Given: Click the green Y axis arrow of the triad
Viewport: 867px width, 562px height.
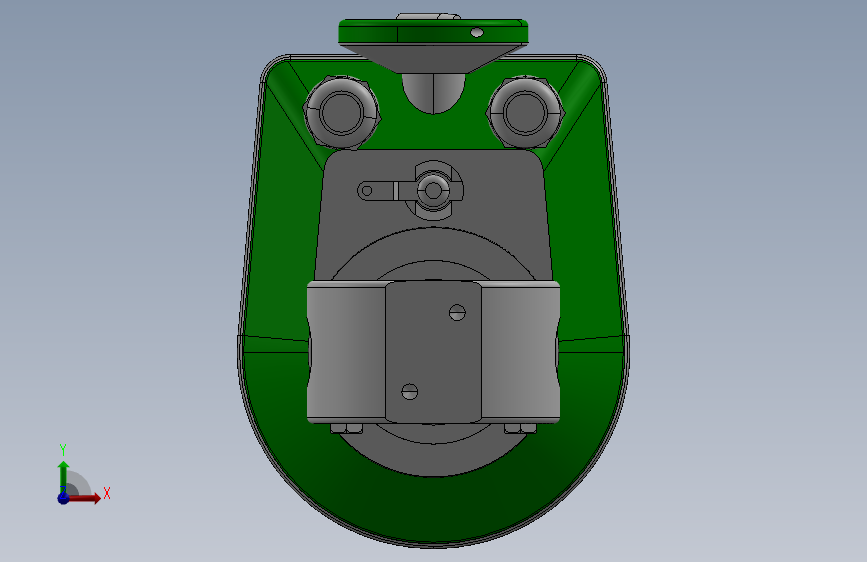Looking at the screenshot, I should [x=63, y=476].
